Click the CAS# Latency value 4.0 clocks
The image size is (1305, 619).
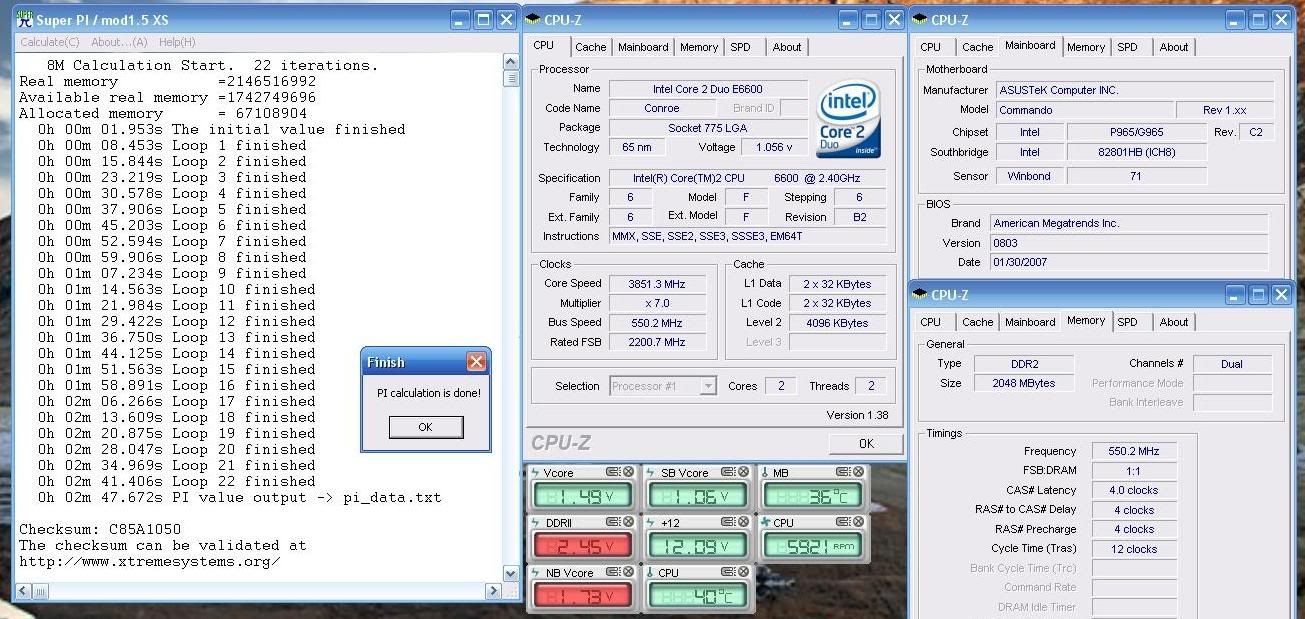coord(1134,490)
